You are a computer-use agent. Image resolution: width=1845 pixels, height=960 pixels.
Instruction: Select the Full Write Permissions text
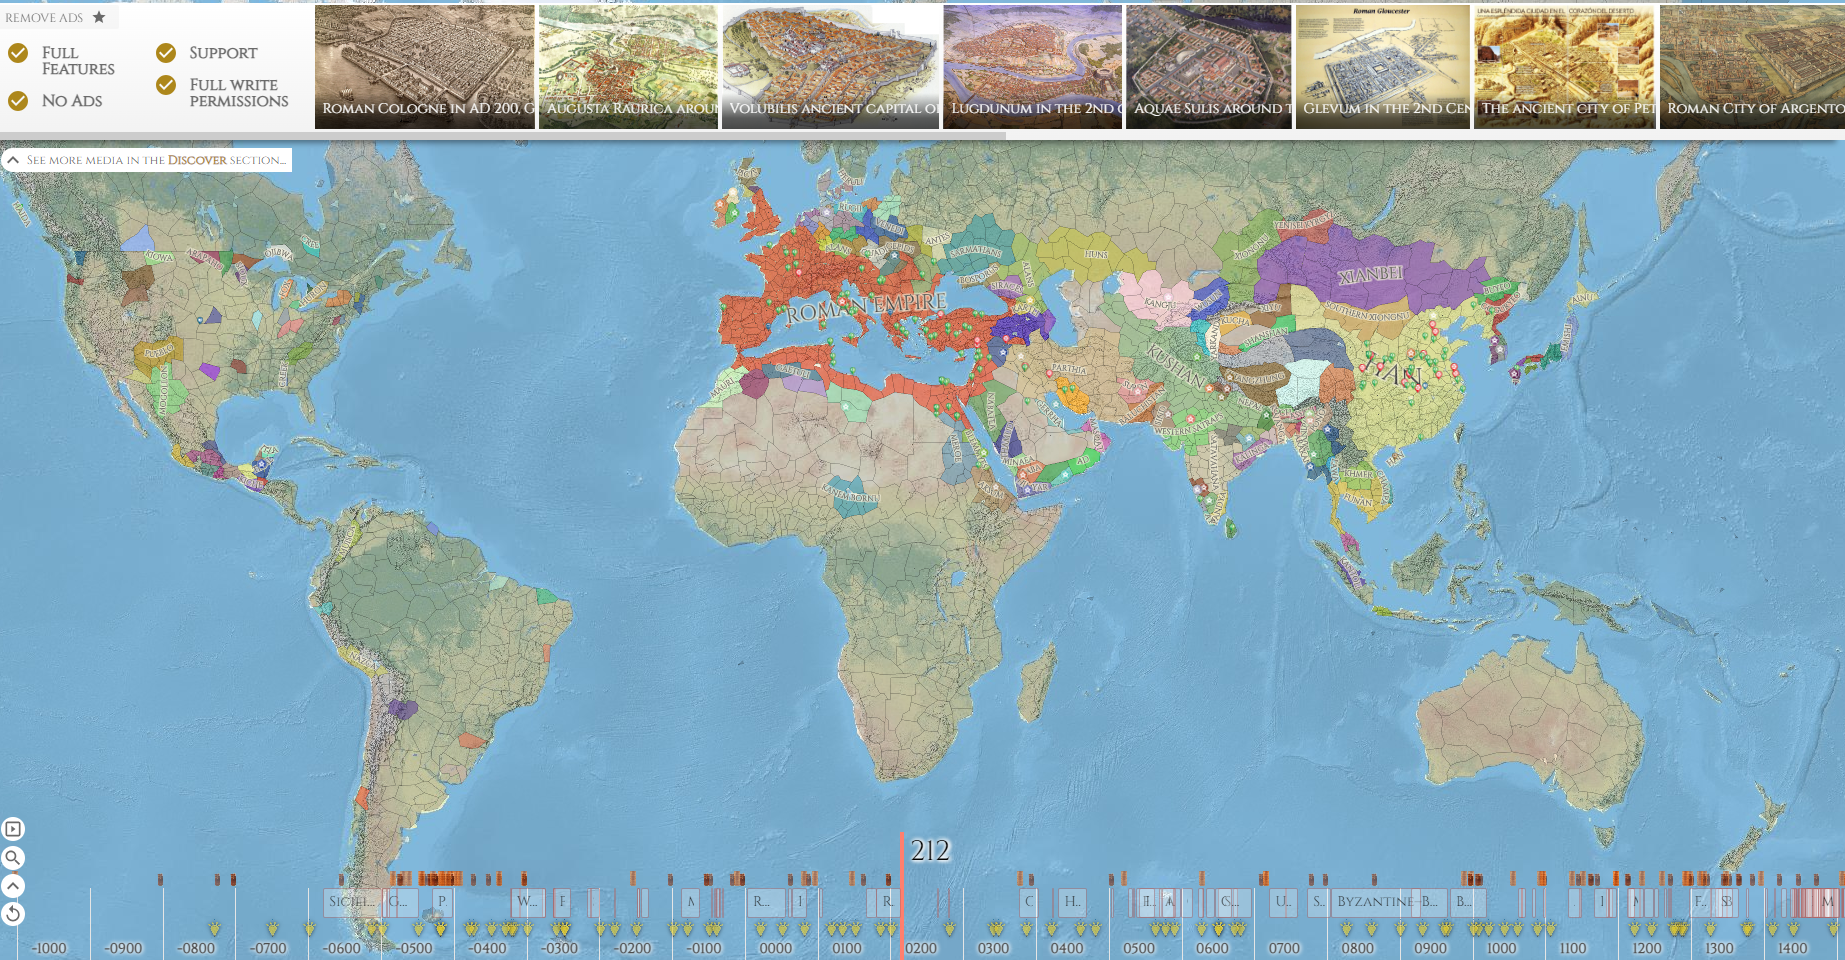pos(239,93)
